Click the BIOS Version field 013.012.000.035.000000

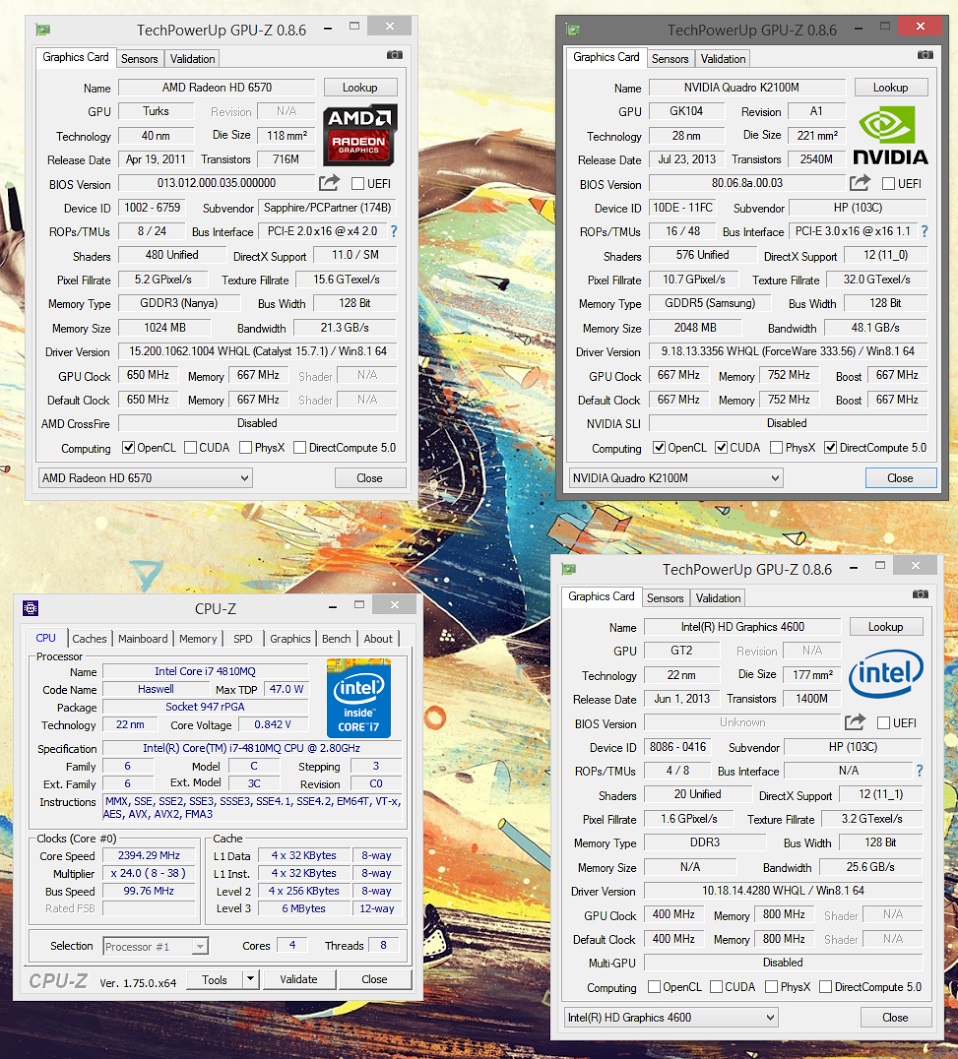point(216,183)
